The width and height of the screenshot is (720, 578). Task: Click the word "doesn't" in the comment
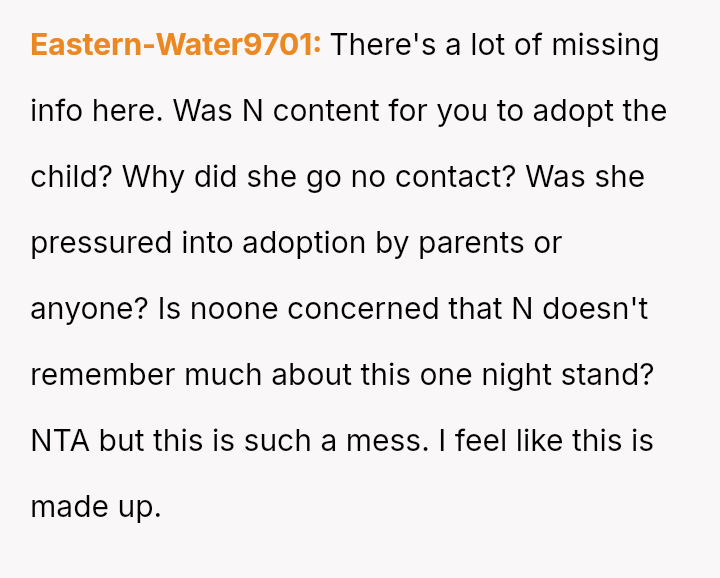595,309
